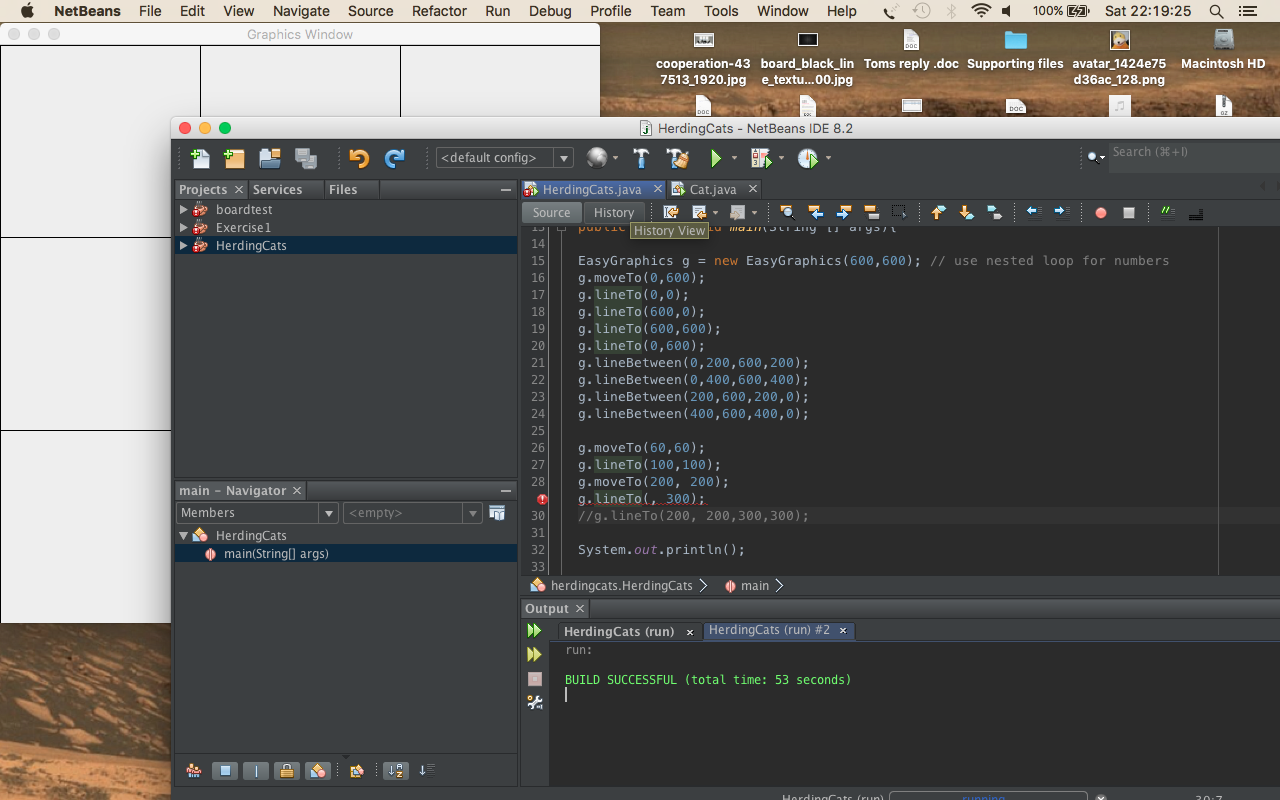Click the orange Undo arrow
The width and height of the screenshot is (1280, 800).
point(359,158)
